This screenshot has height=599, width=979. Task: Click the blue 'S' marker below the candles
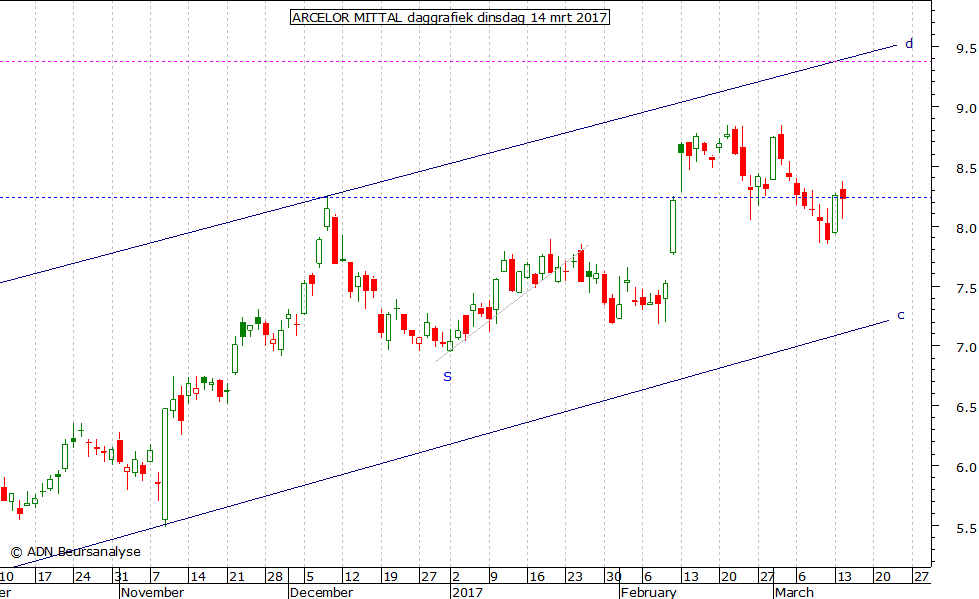[447, 377]
